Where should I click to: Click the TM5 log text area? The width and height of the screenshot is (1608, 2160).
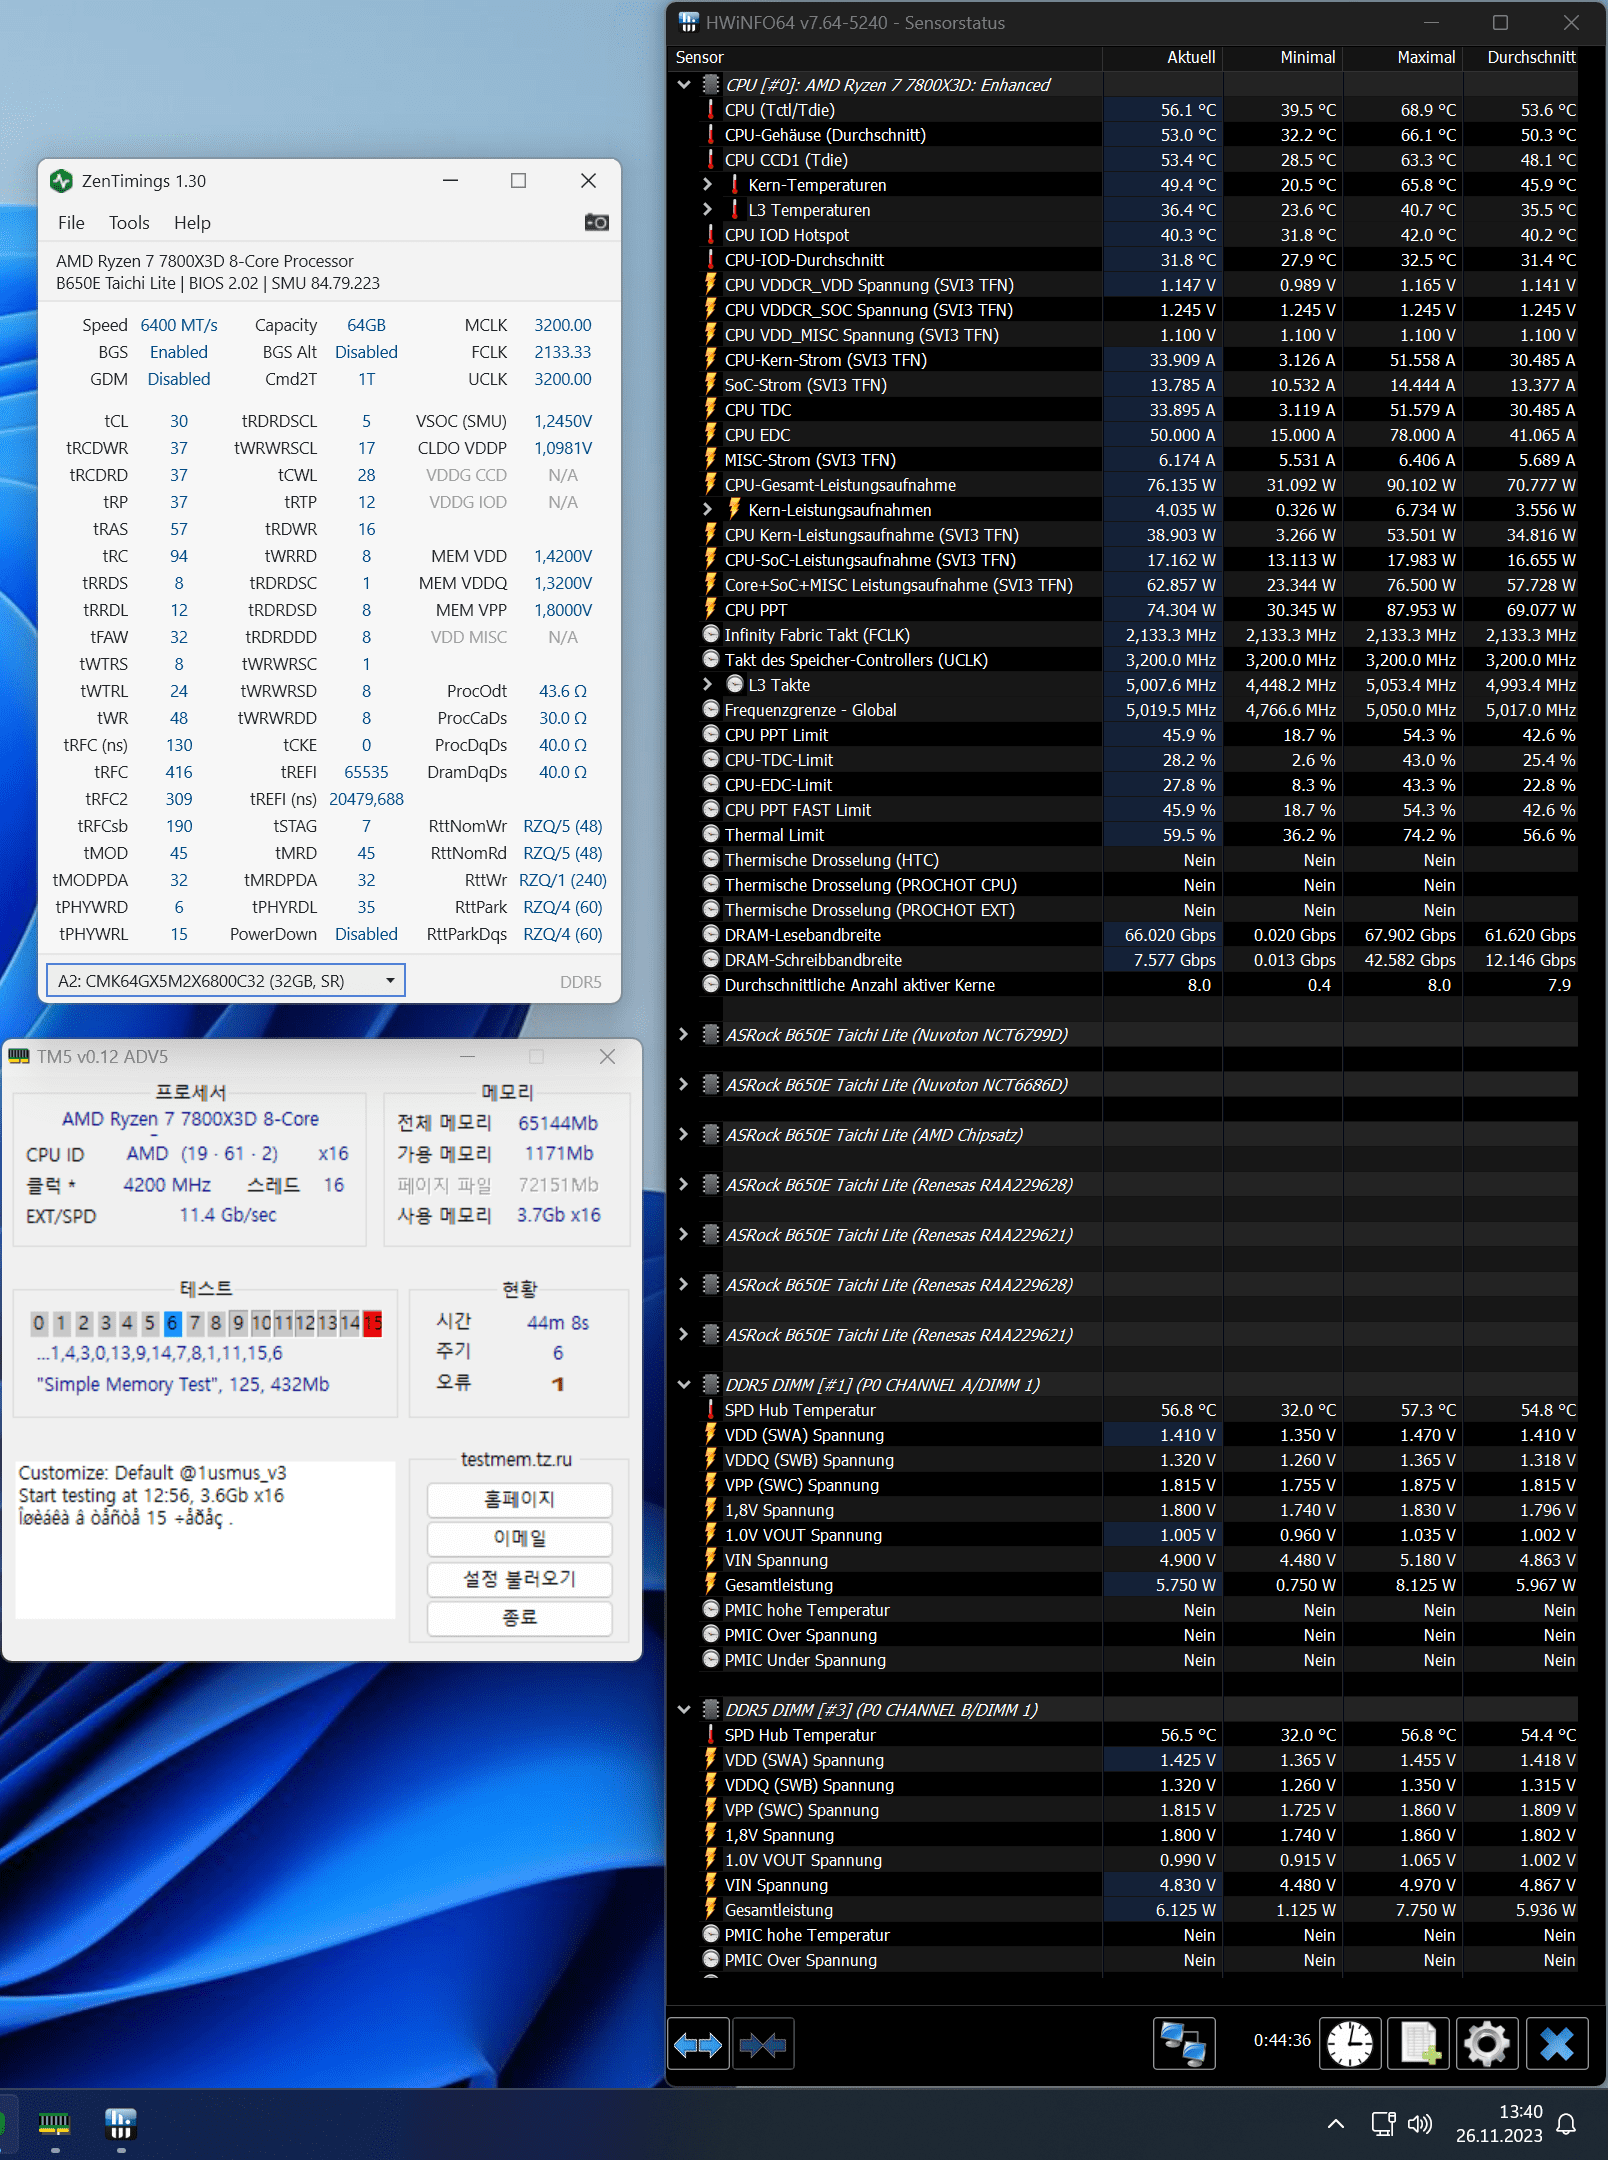tap(206, 1540)
